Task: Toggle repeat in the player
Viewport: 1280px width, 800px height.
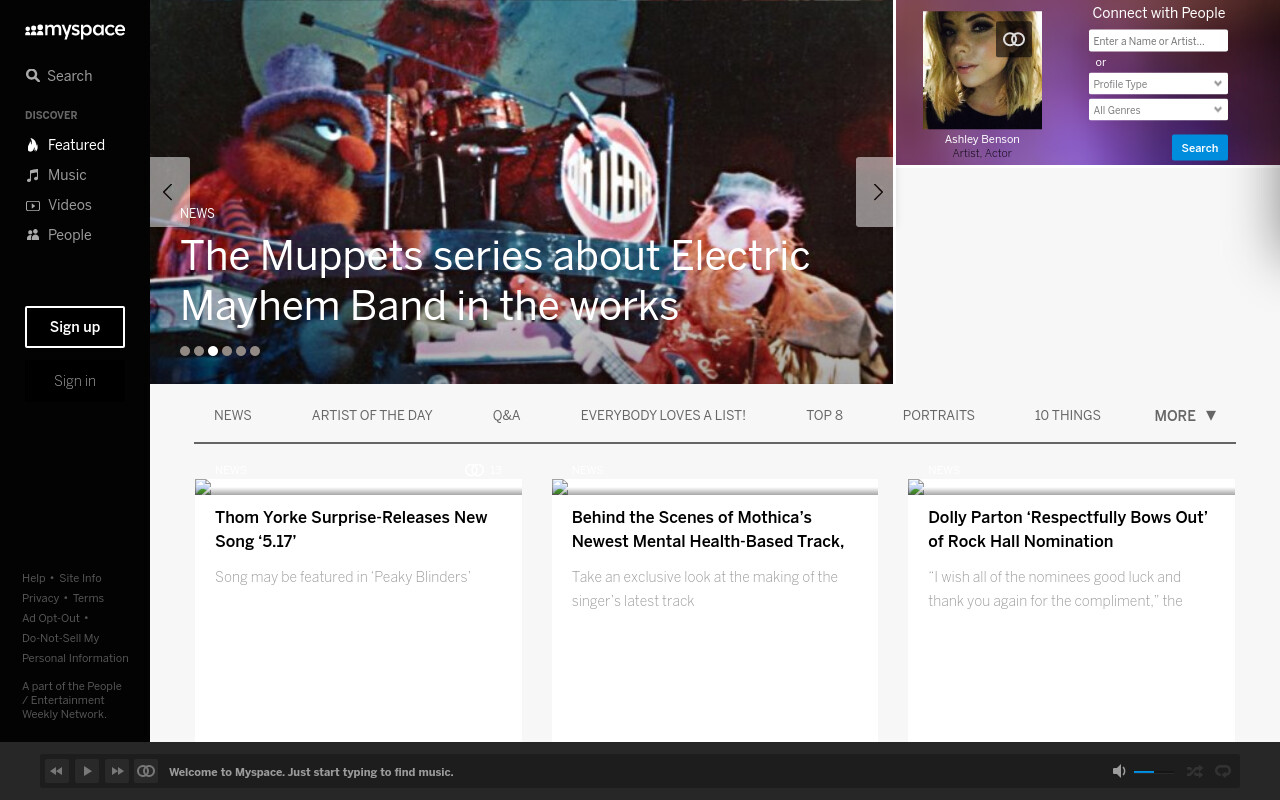Action: (x=1222, y=771)
